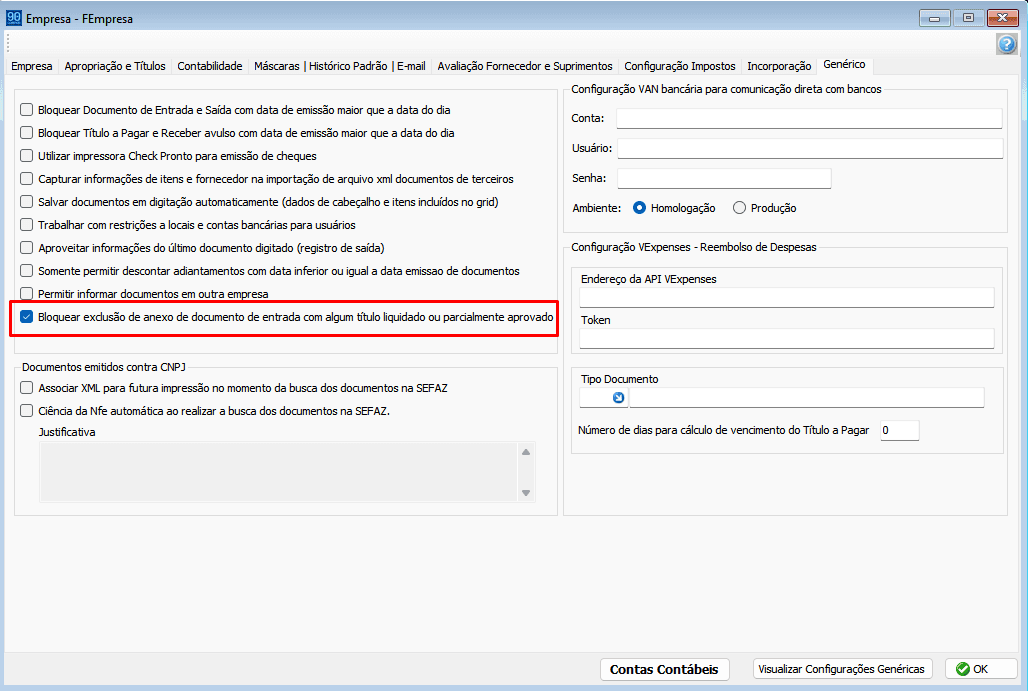Click the 'Ambiente:' label
1028x691 pixels.
(x=597, y=208)
